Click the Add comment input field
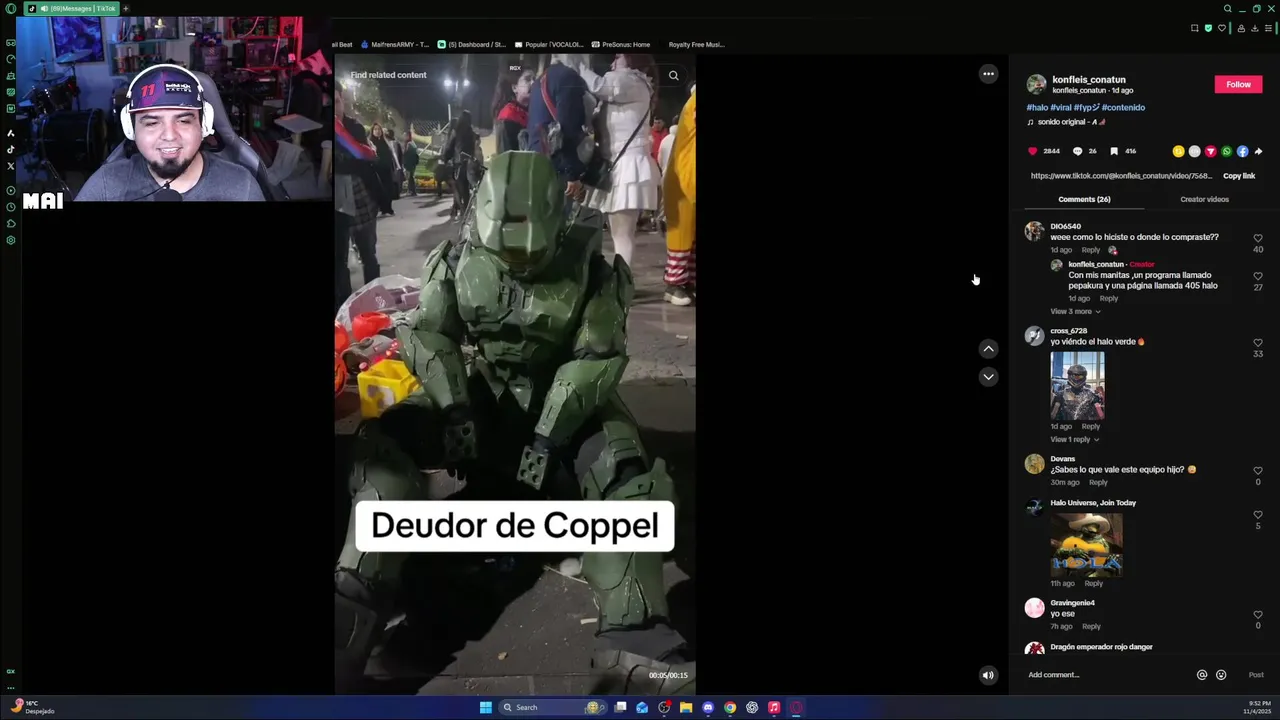 click(x=1108, y=675)
